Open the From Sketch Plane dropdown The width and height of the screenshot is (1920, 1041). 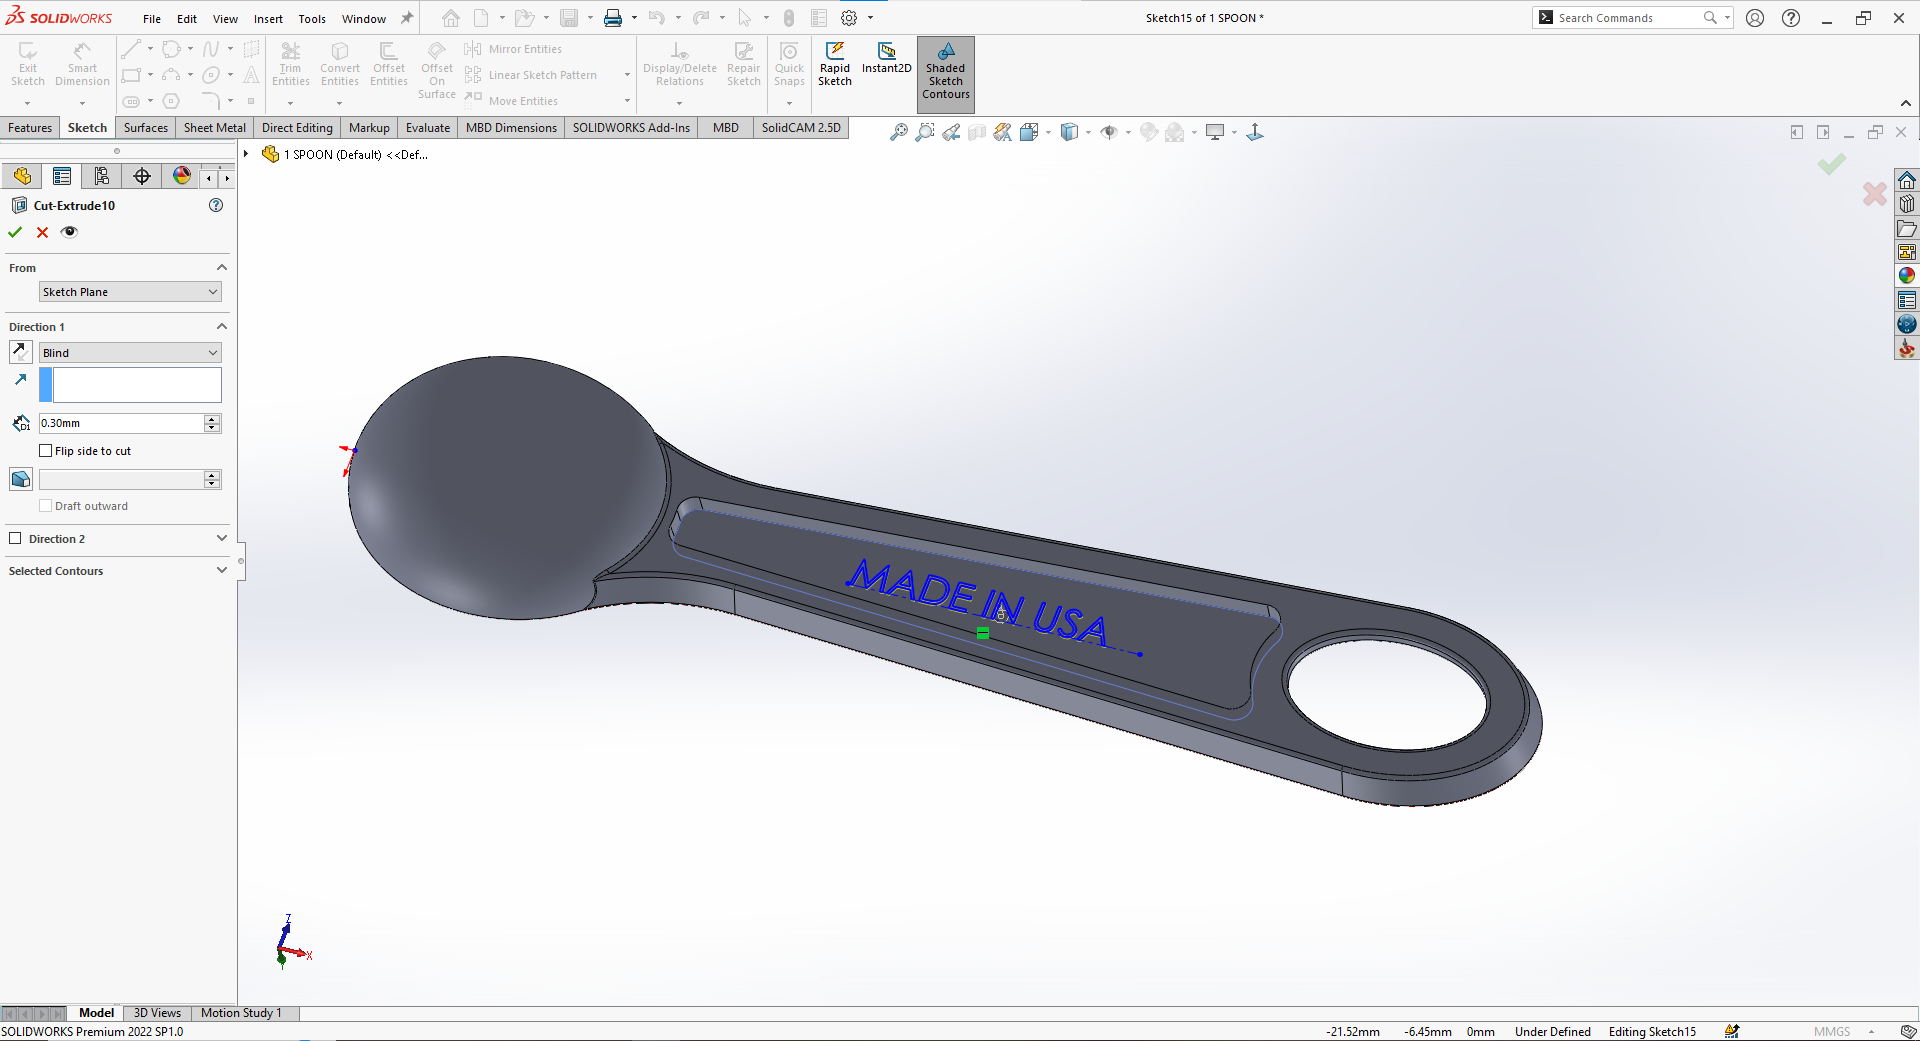click(x=130, y=292)
